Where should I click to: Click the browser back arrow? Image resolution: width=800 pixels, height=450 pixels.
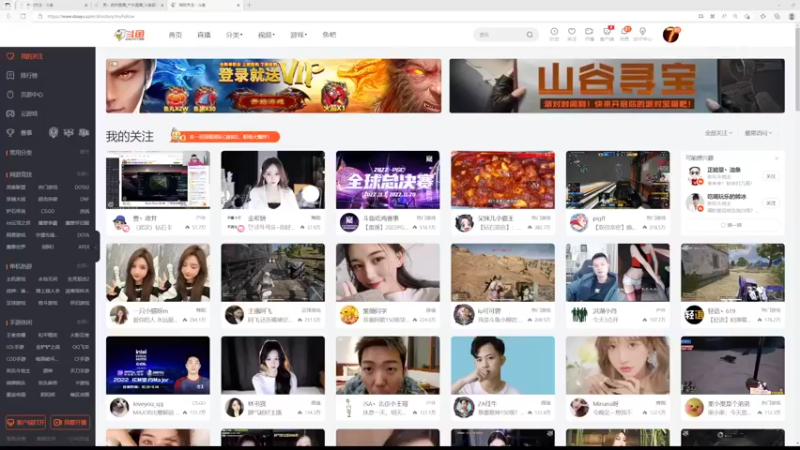pos(9,16)
